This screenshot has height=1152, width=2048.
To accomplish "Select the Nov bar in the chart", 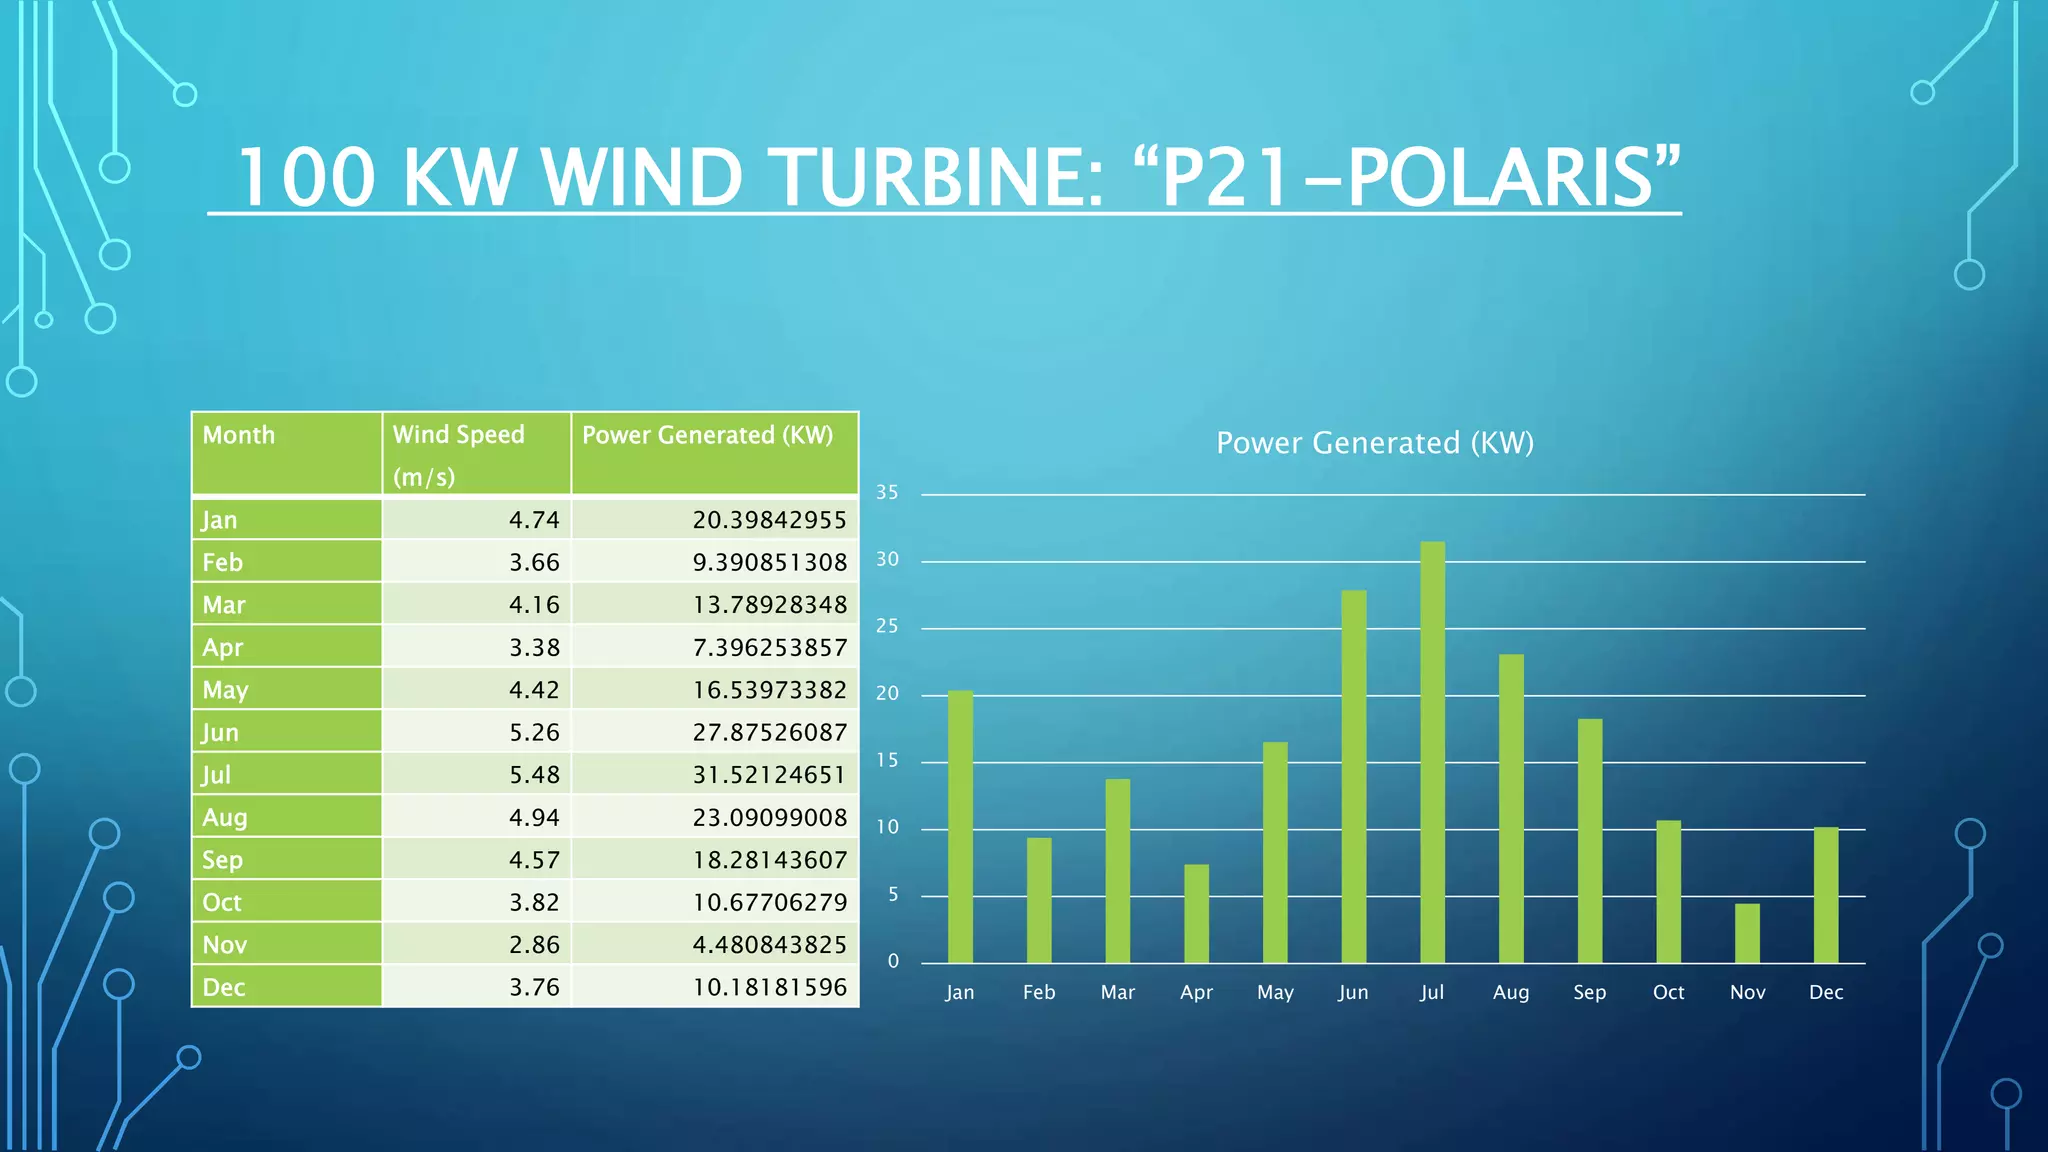I will click(x=1747, y=933).
